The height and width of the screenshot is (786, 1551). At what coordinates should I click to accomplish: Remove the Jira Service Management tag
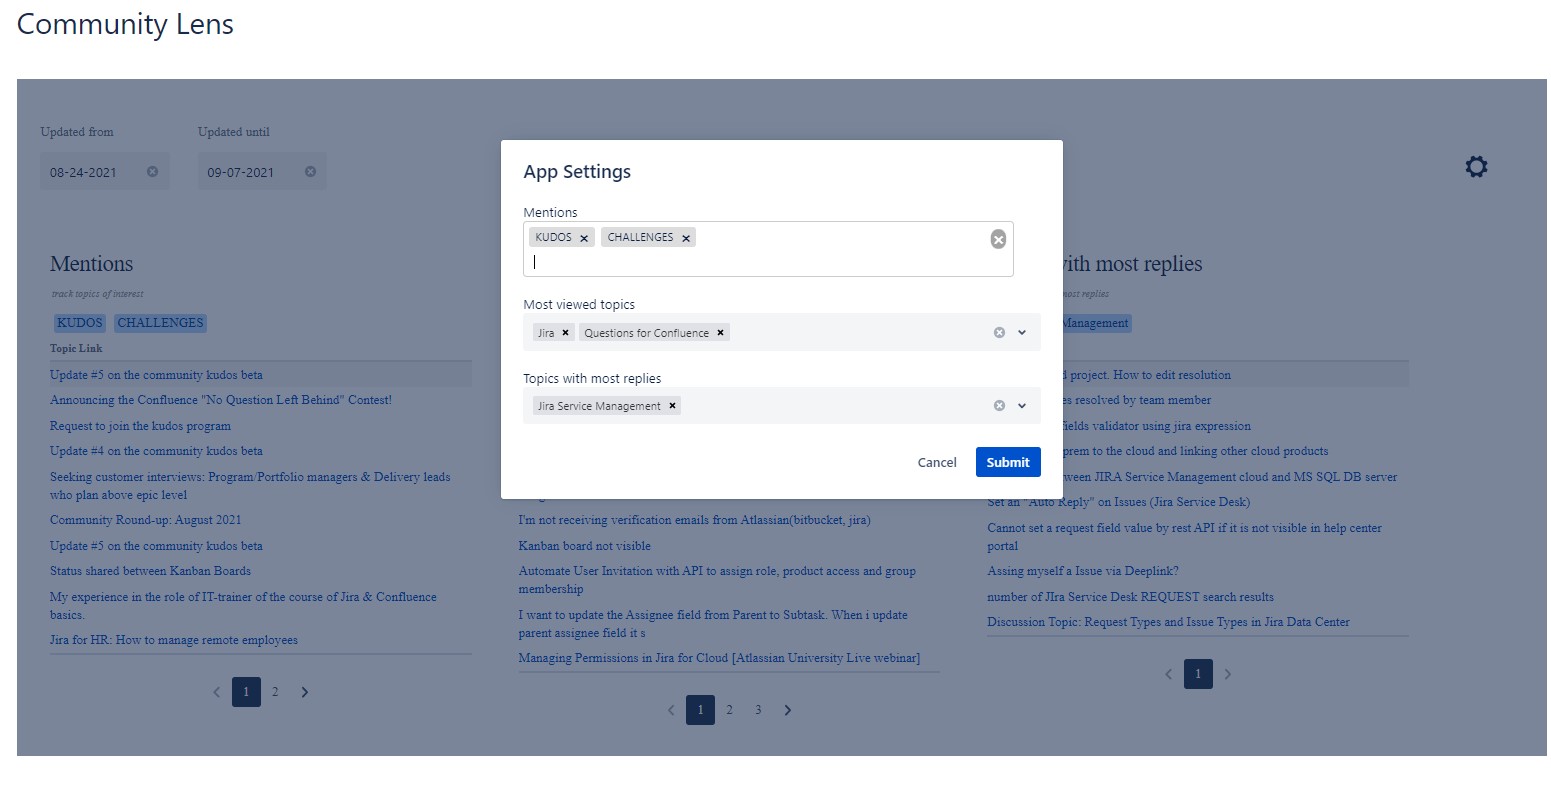coord(672,406)
